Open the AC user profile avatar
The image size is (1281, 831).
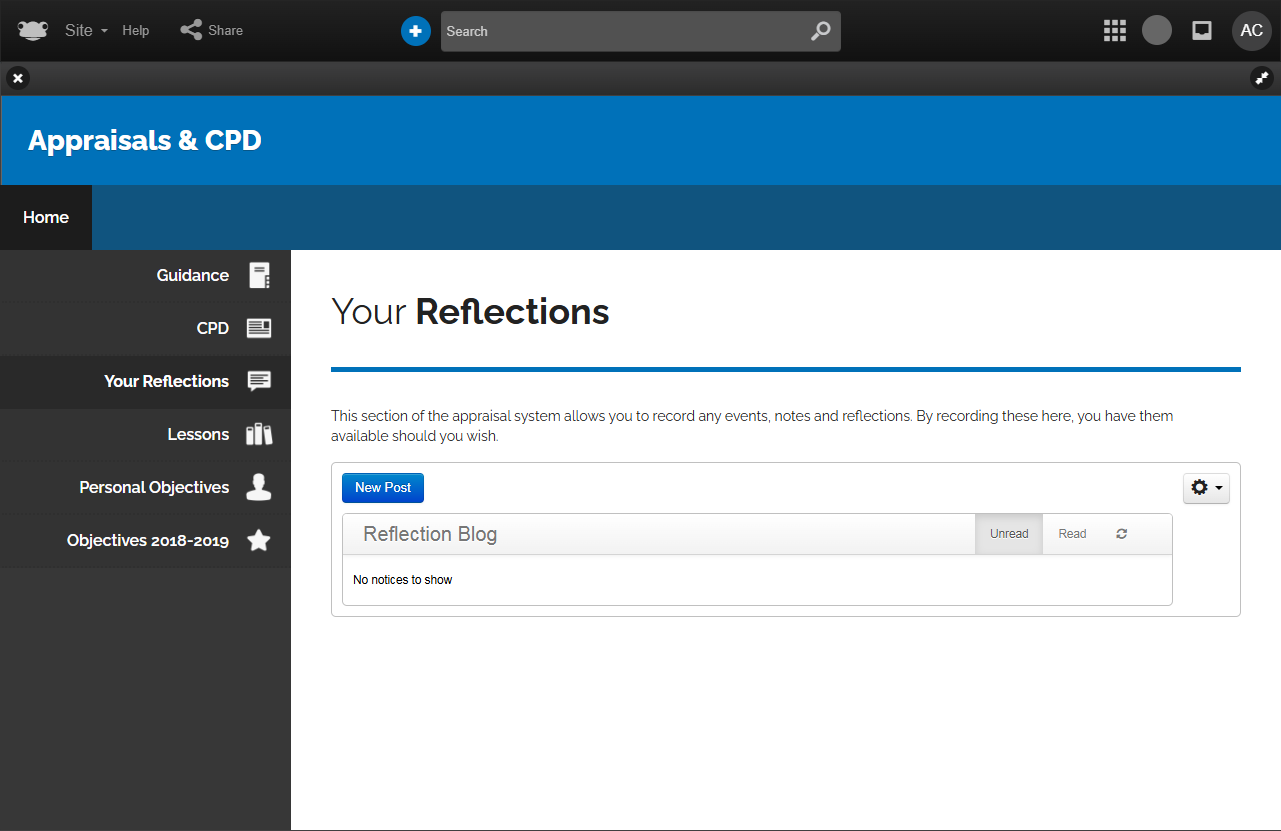[1251, 31]
